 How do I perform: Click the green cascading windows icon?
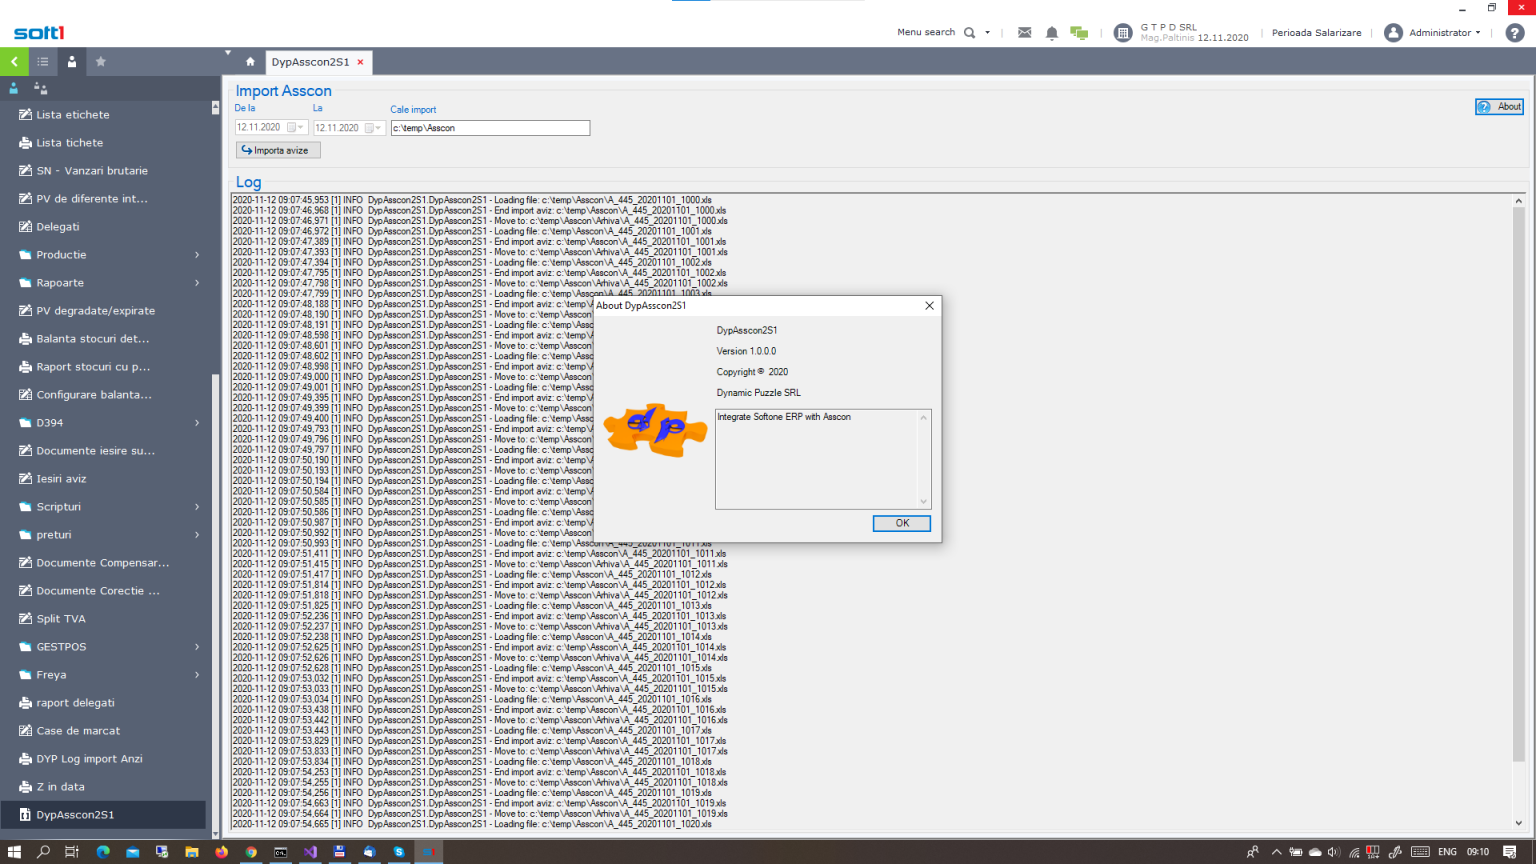[x=1078, y=32]
